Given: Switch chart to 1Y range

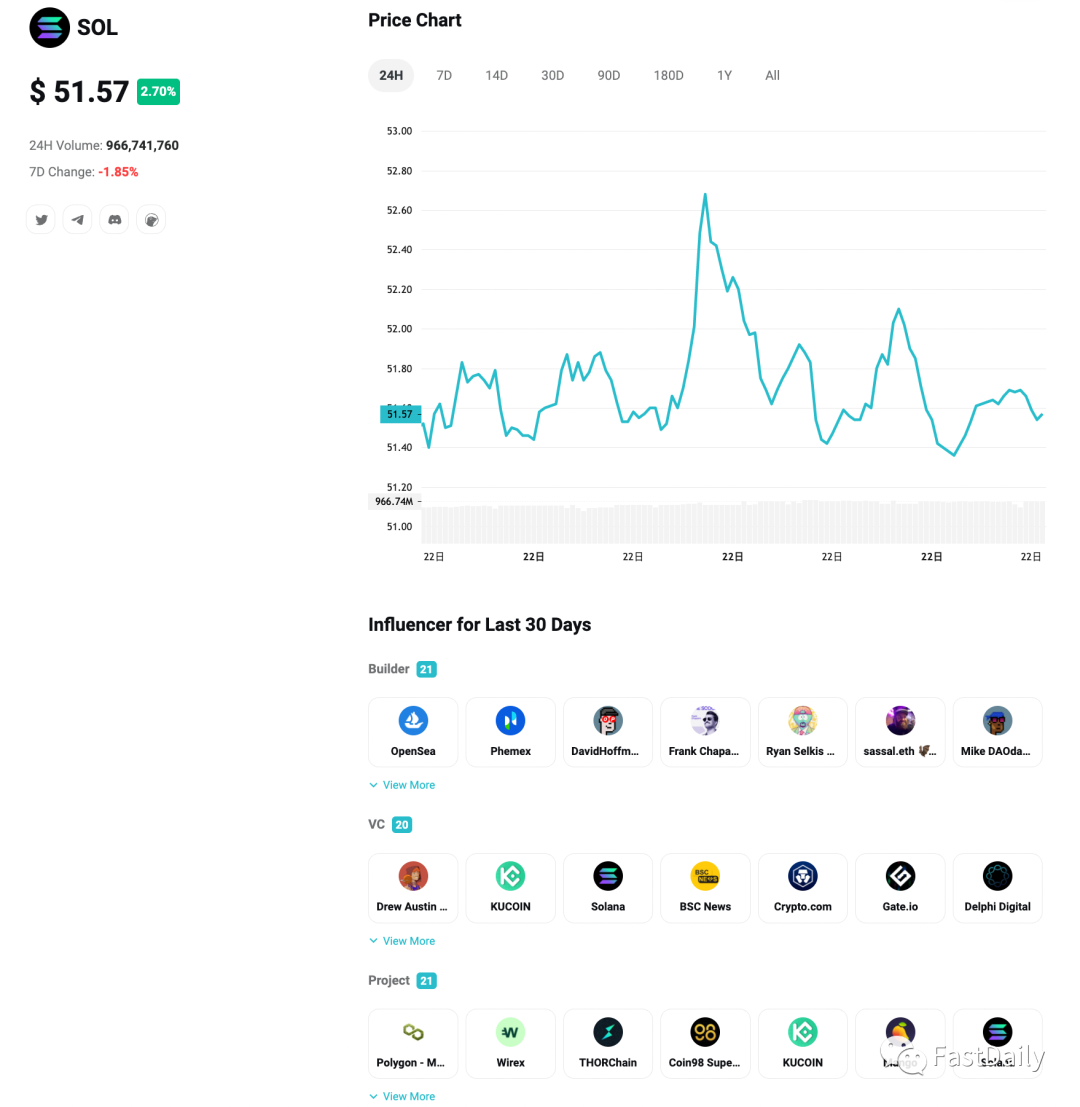Looking at the screenshot, I should tap(724, 76).
